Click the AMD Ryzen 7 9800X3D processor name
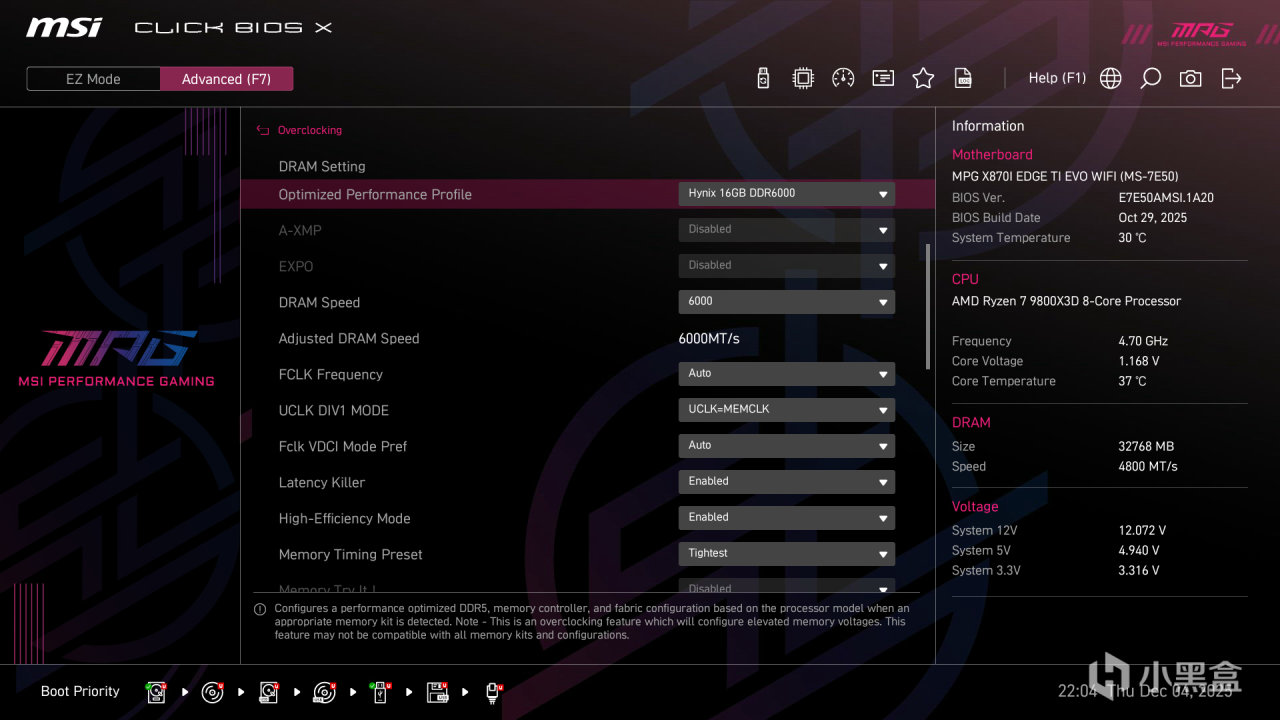The width and height of the screenshot is (1280, 720). (1066, 301)
